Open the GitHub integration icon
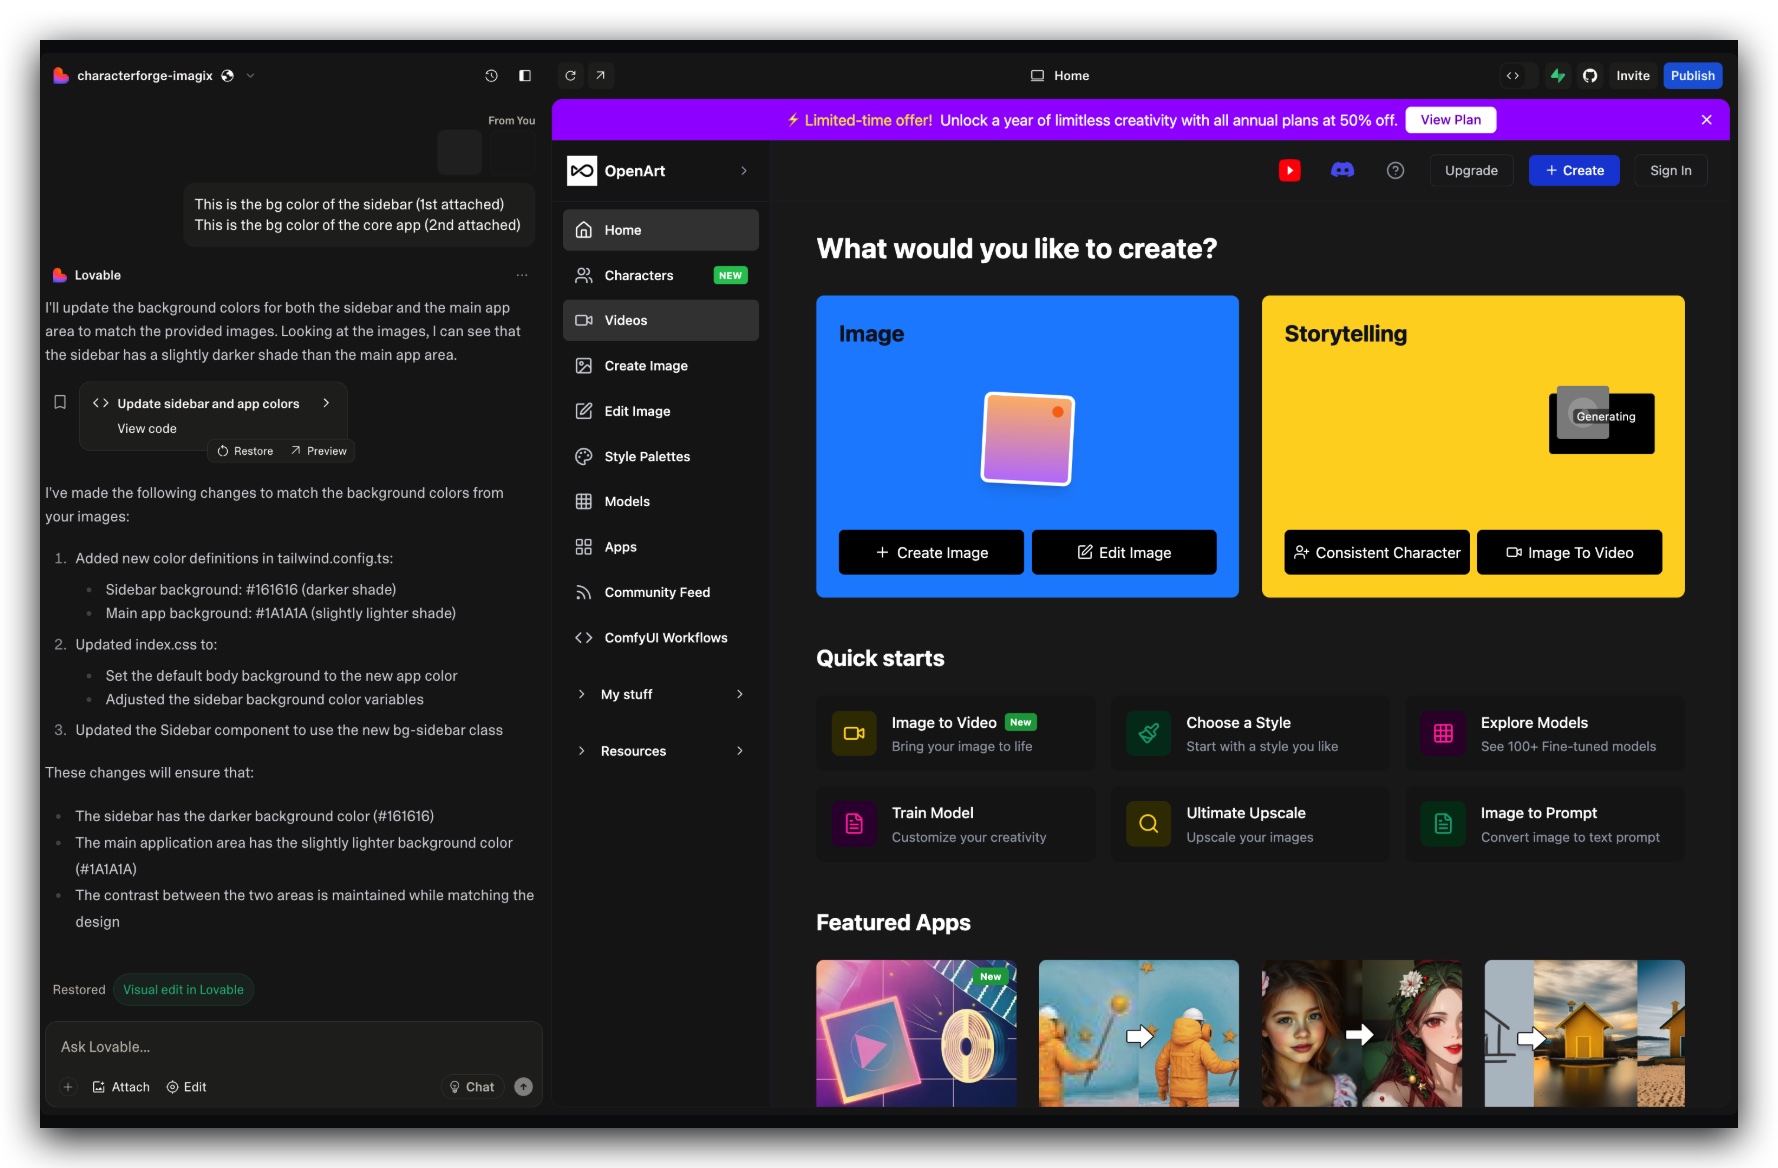This screenshot has width=1778, height=1168. [x=1590, y=76]
